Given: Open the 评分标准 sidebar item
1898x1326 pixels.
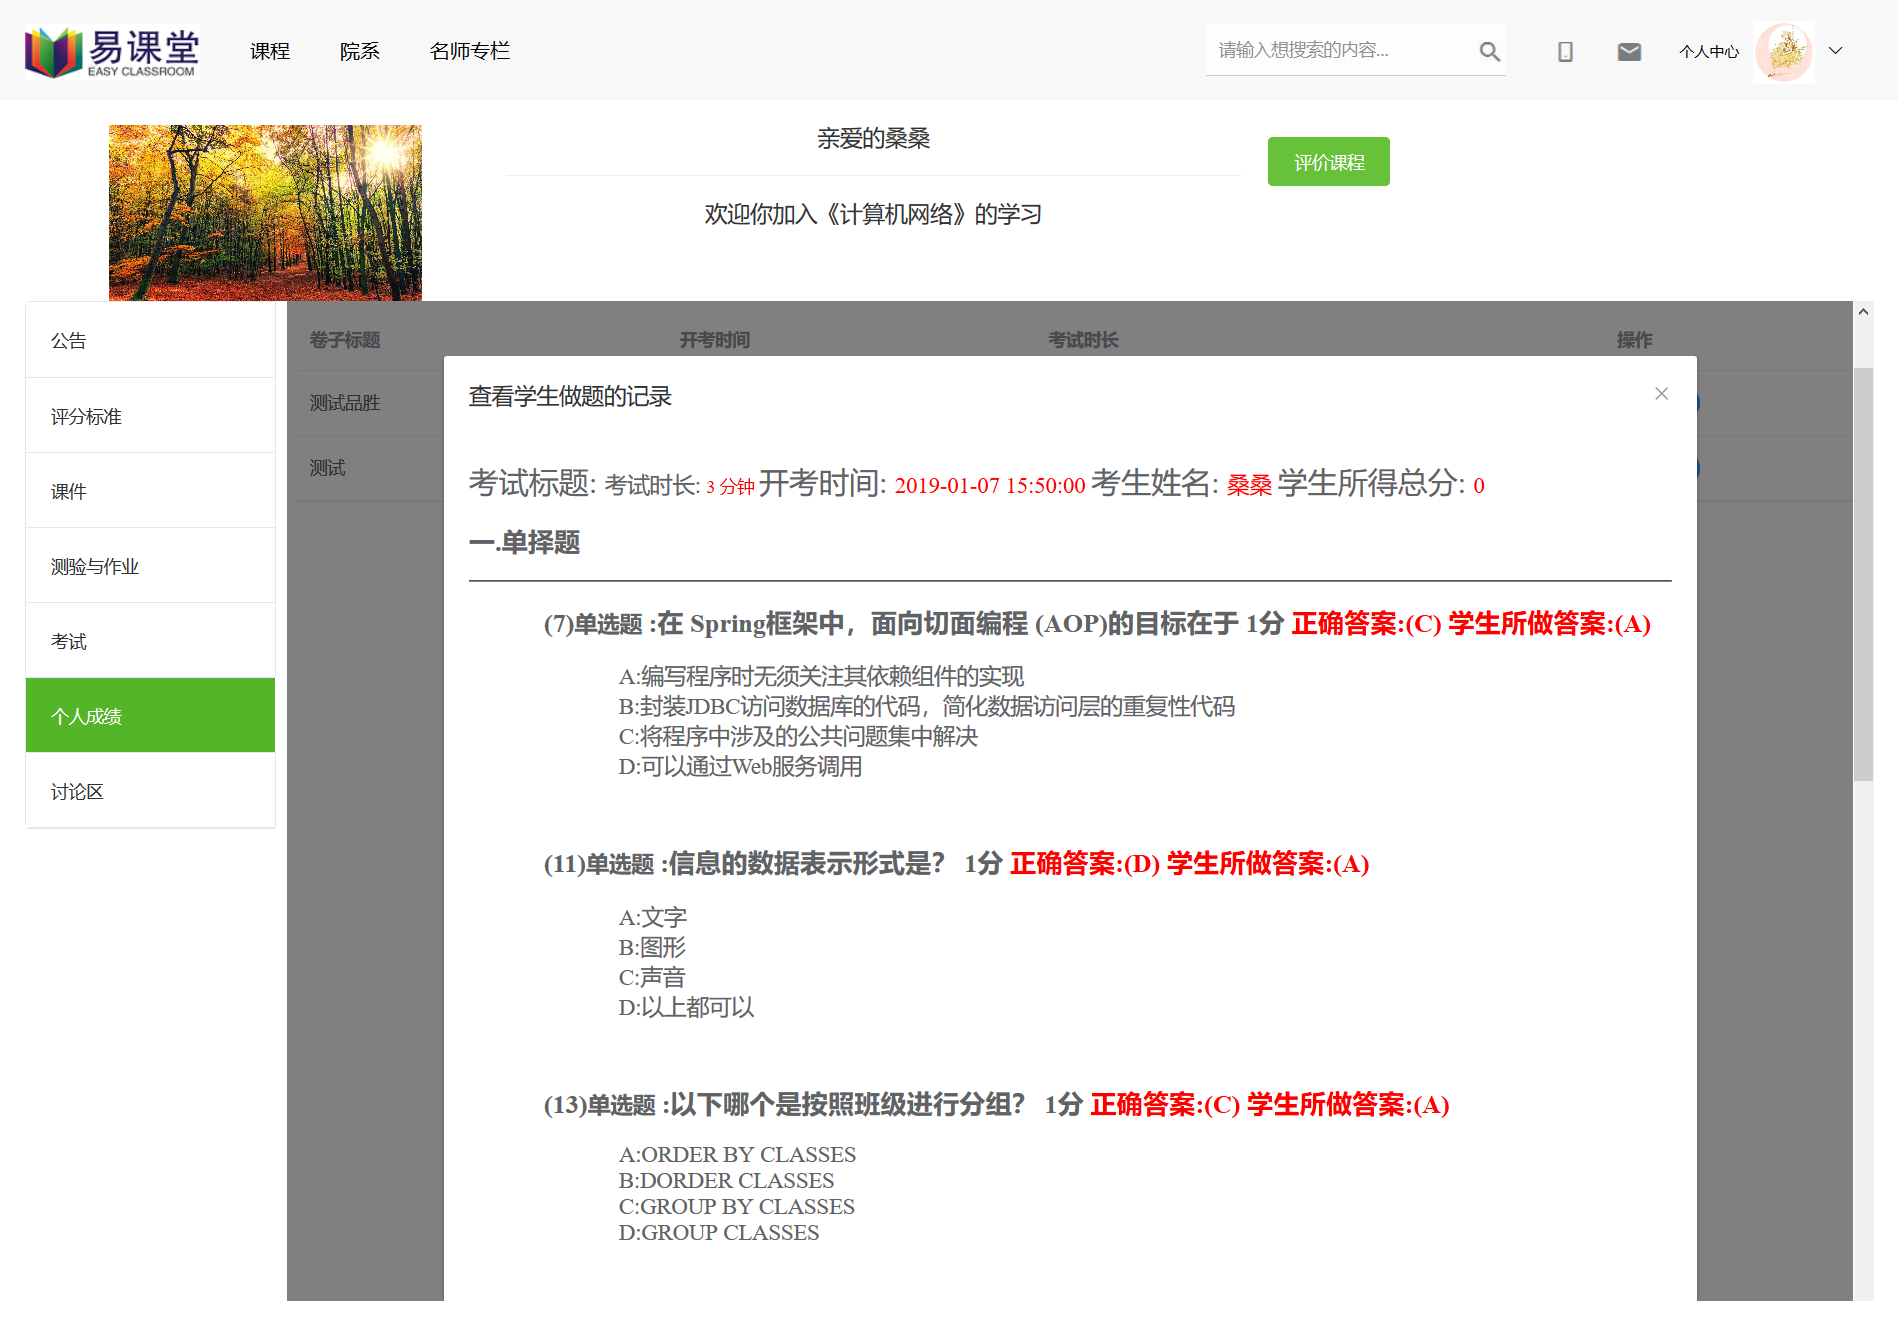Looking at the screenshot, I should pos(86,415).
